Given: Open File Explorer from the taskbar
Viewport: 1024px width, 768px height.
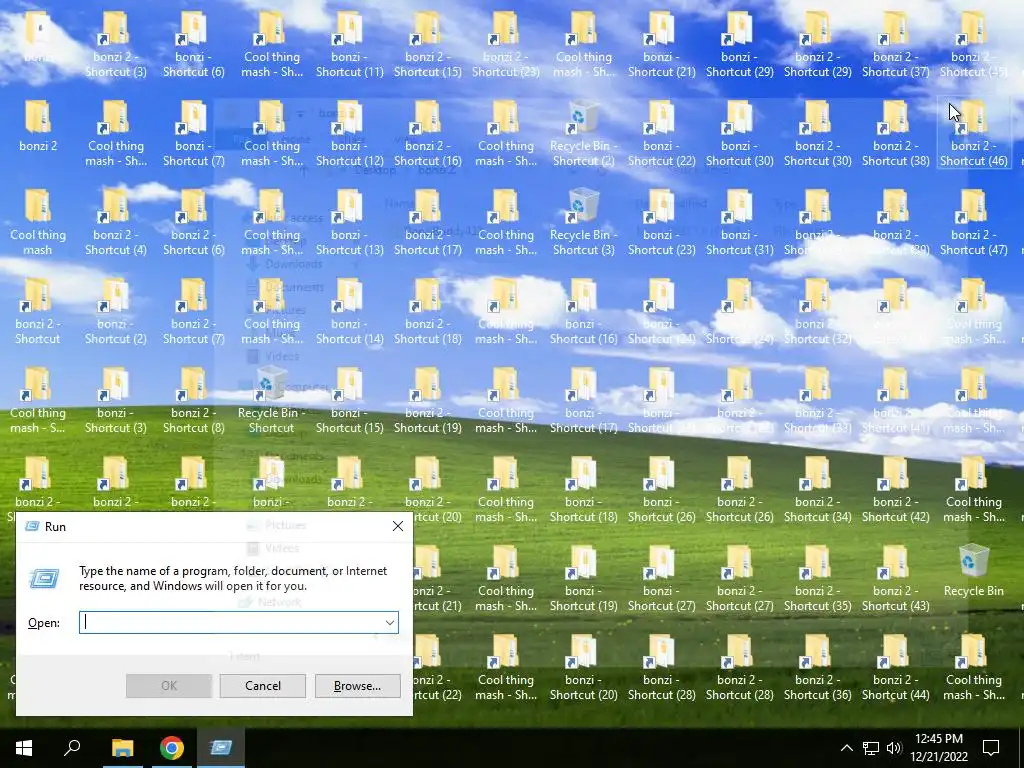Looking at the screenshot, I should [x=122, y=748].
